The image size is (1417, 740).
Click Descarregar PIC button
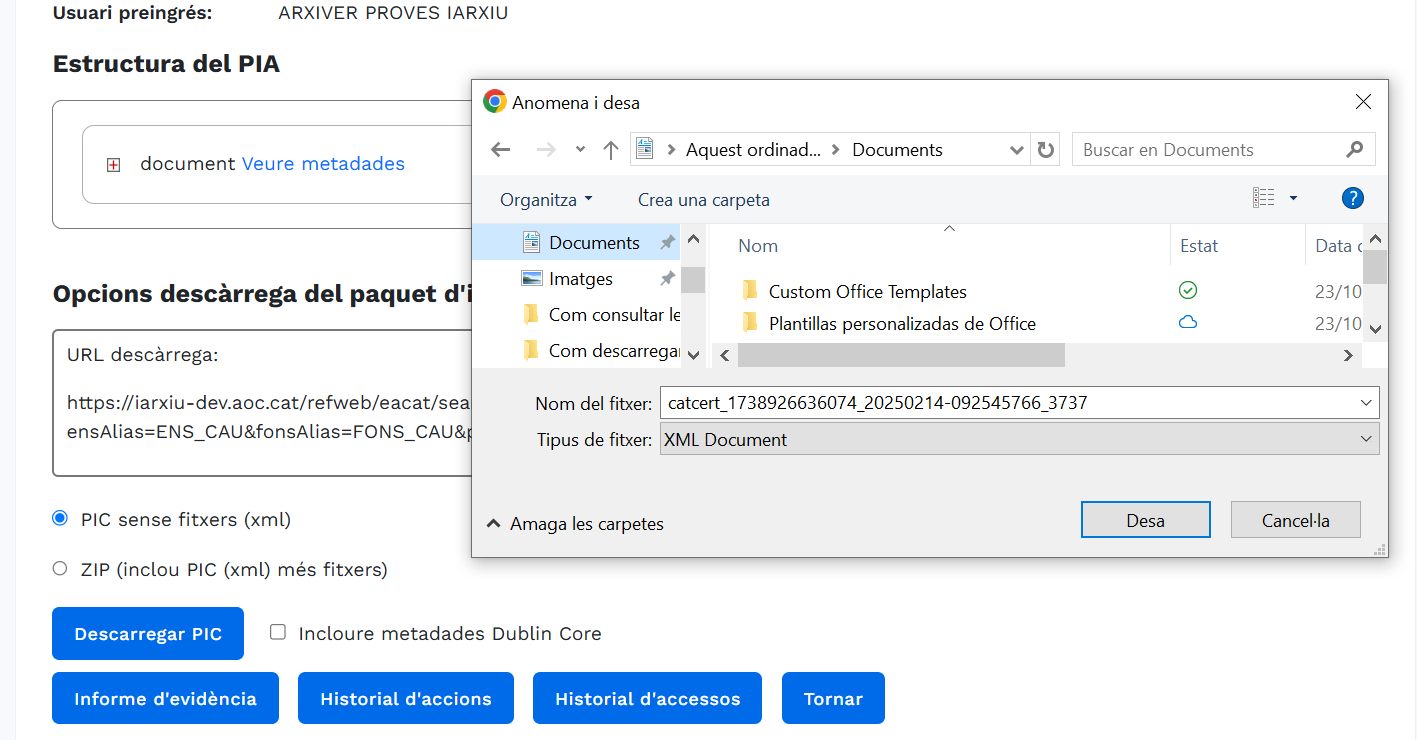(x=148, y=634)
